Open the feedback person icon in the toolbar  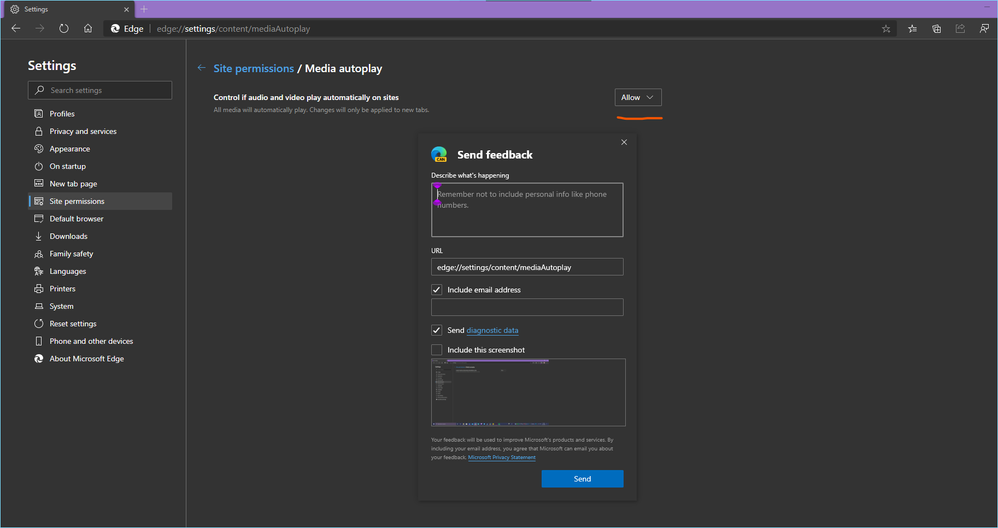984,29
